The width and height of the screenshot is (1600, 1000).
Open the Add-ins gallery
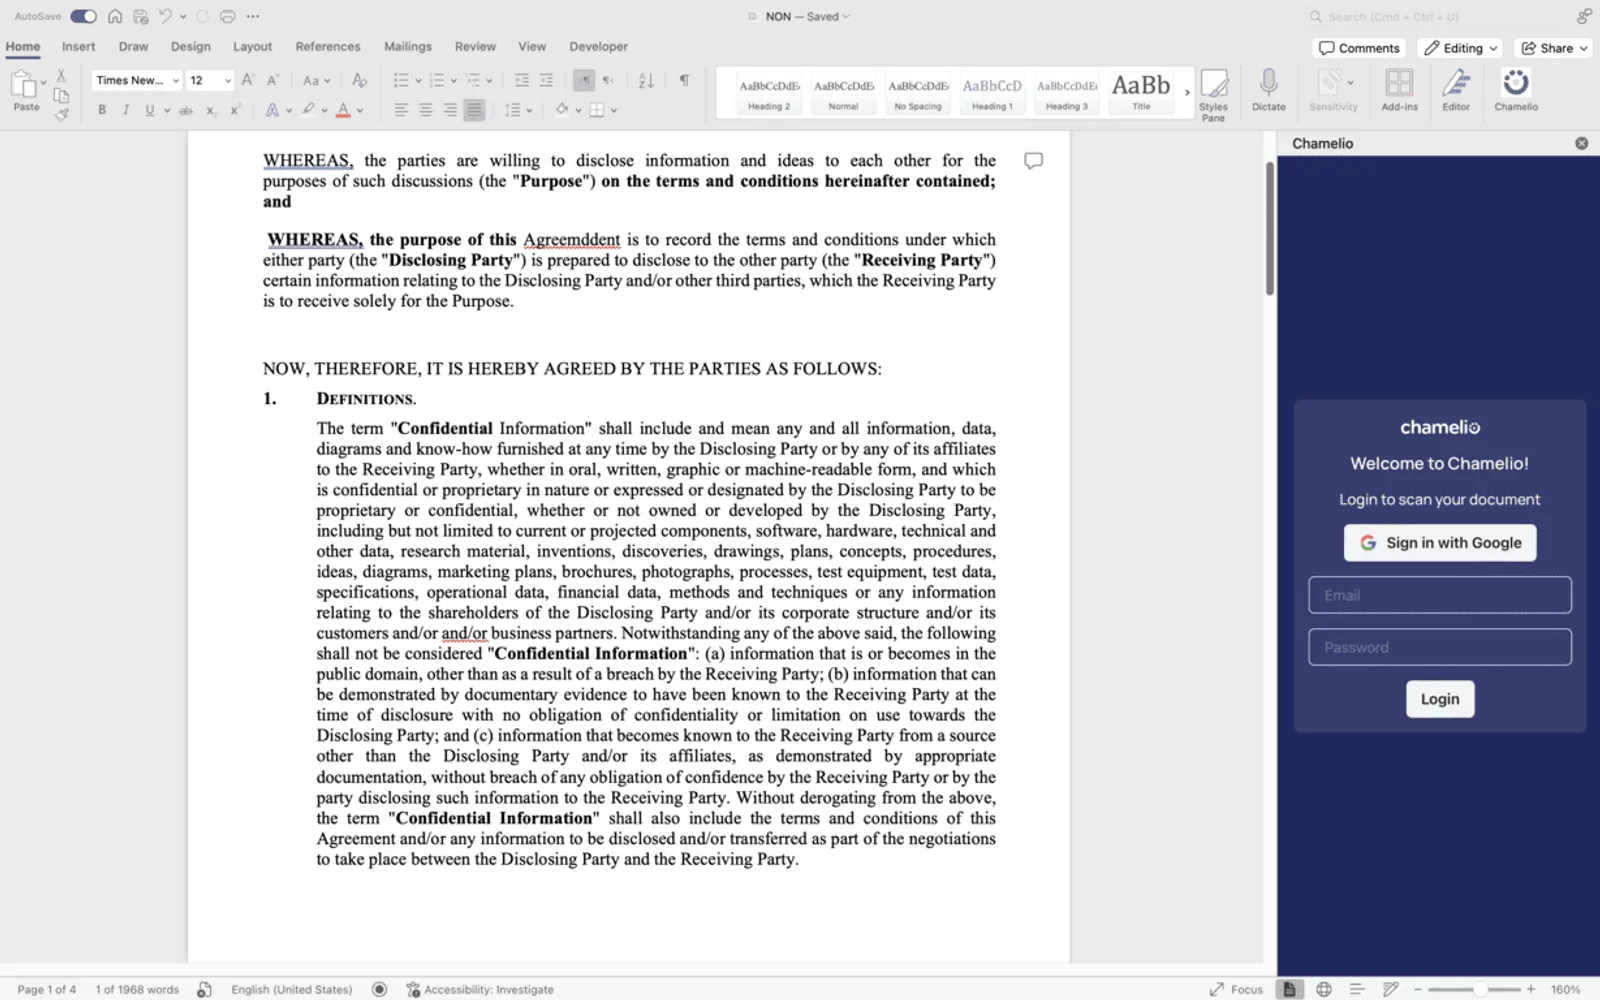click(1399, 89)
